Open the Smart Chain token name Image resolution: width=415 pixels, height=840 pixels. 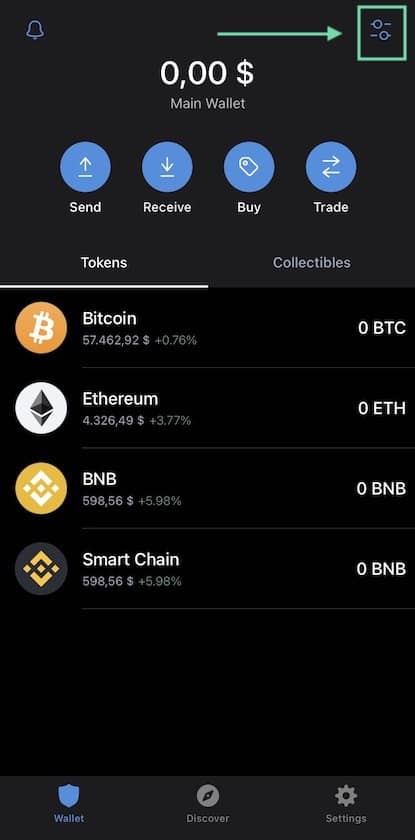pyautogui.click(x=131, y=560)
